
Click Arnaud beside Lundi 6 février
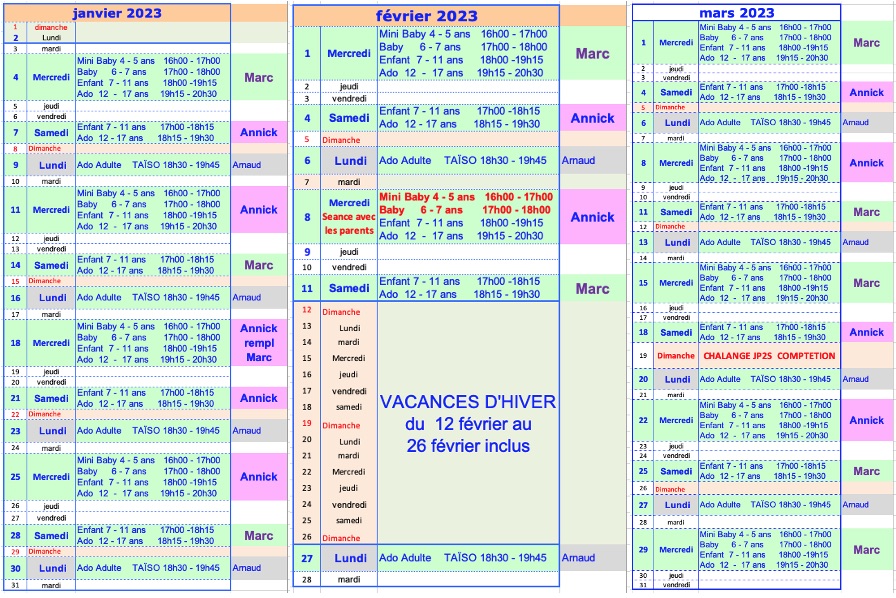578,160
